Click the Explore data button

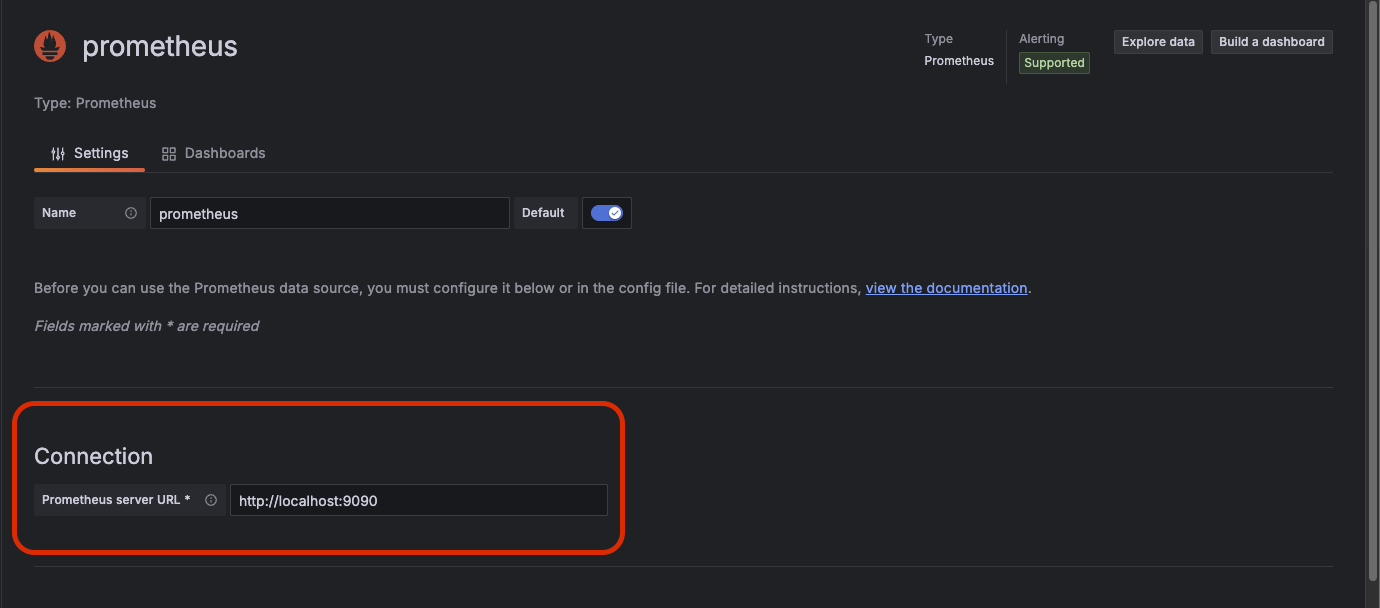click(x=1158, y=42)
